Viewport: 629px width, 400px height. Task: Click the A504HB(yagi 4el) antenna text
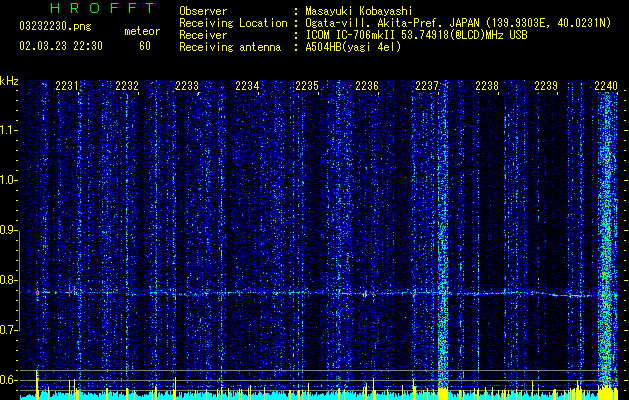pos(353,47)
